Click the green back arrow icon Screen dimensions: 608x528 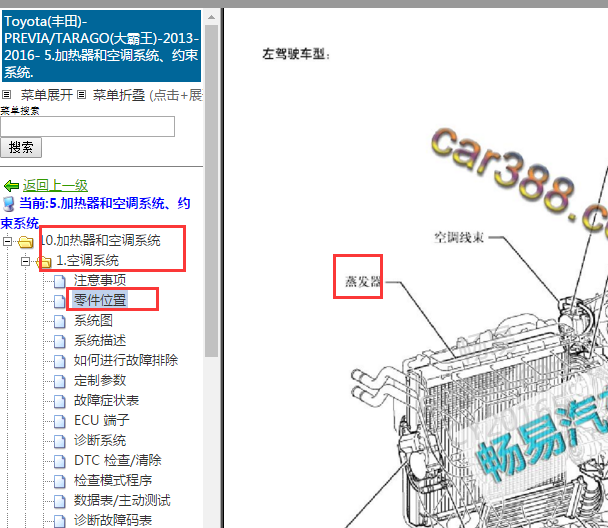[11, 186]
